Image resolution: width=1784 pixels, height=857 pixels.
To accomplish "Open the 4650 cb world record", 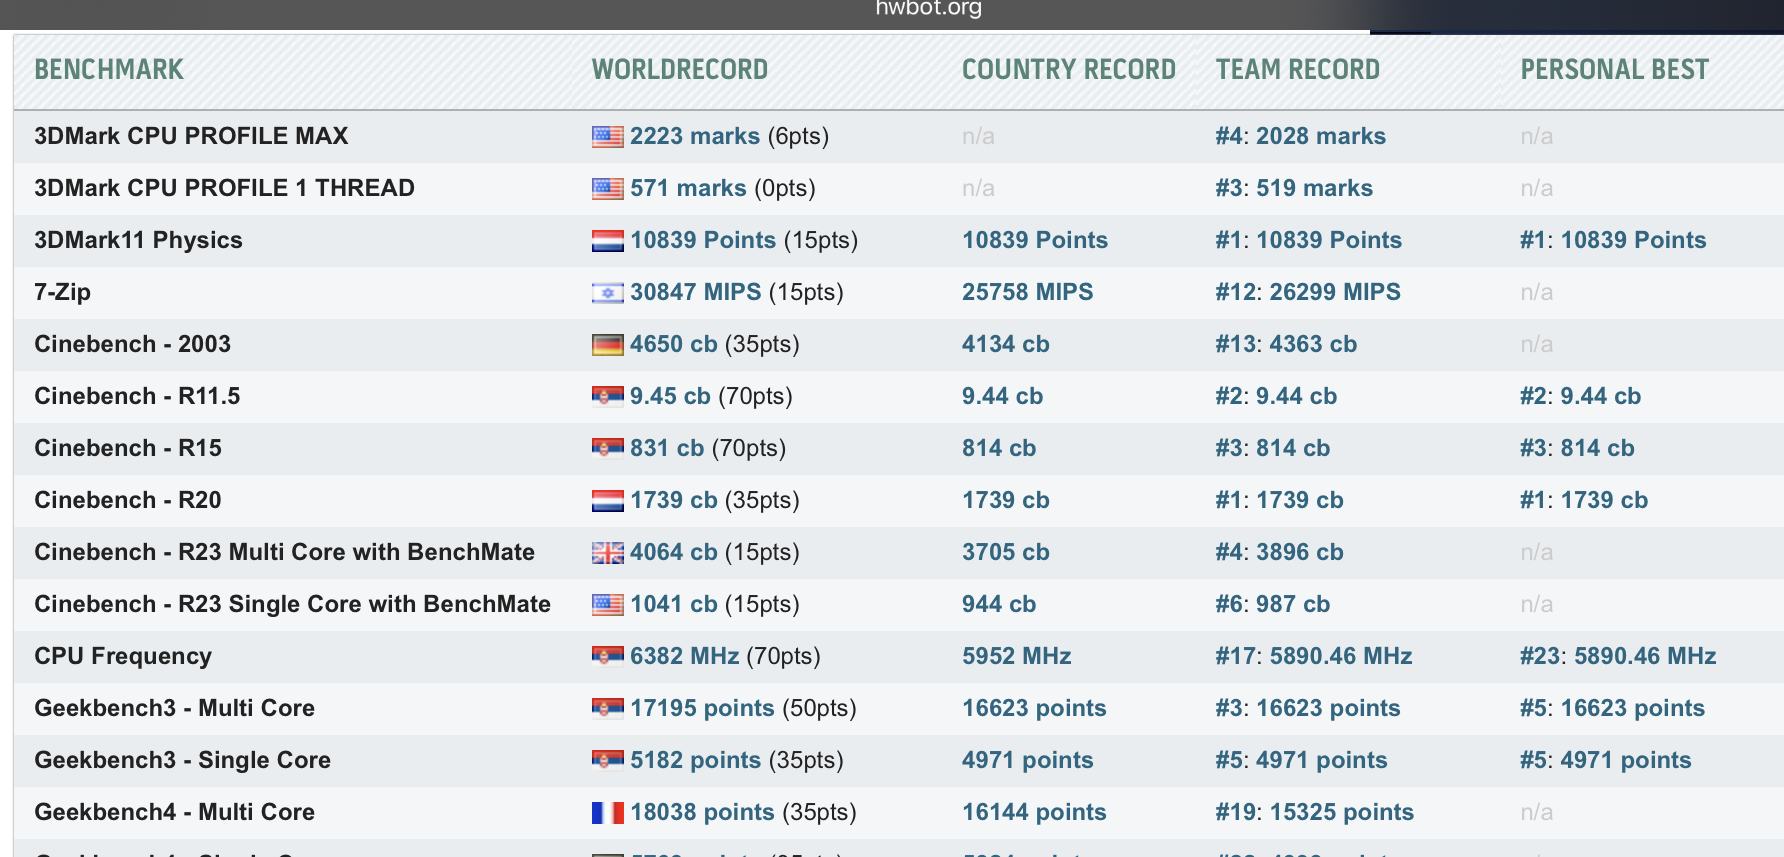I will coord(674,344).
